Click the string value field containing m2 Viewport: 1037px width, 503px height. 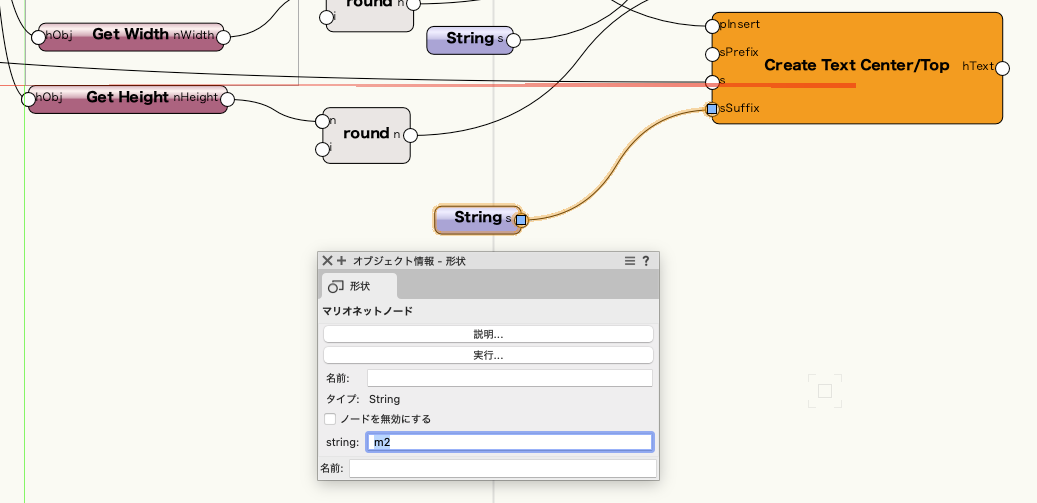510,442
